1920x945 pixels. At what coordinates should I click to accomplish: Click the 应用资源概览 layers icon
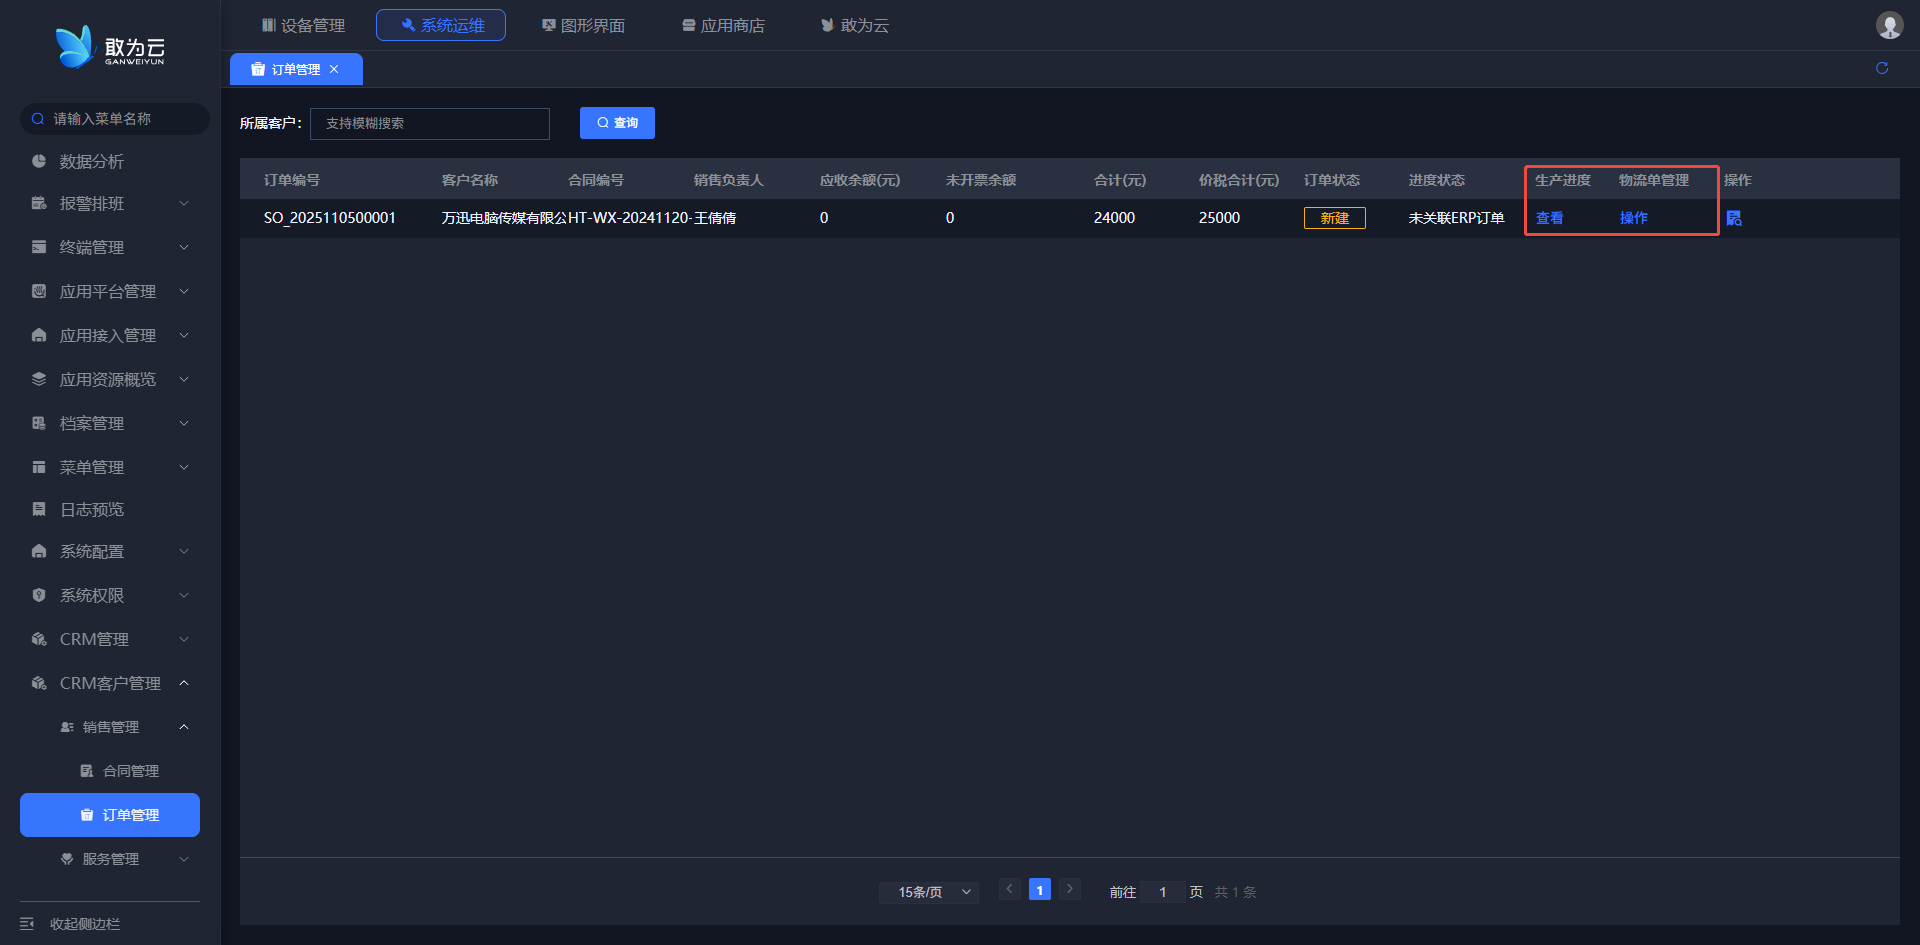(39, 379)
